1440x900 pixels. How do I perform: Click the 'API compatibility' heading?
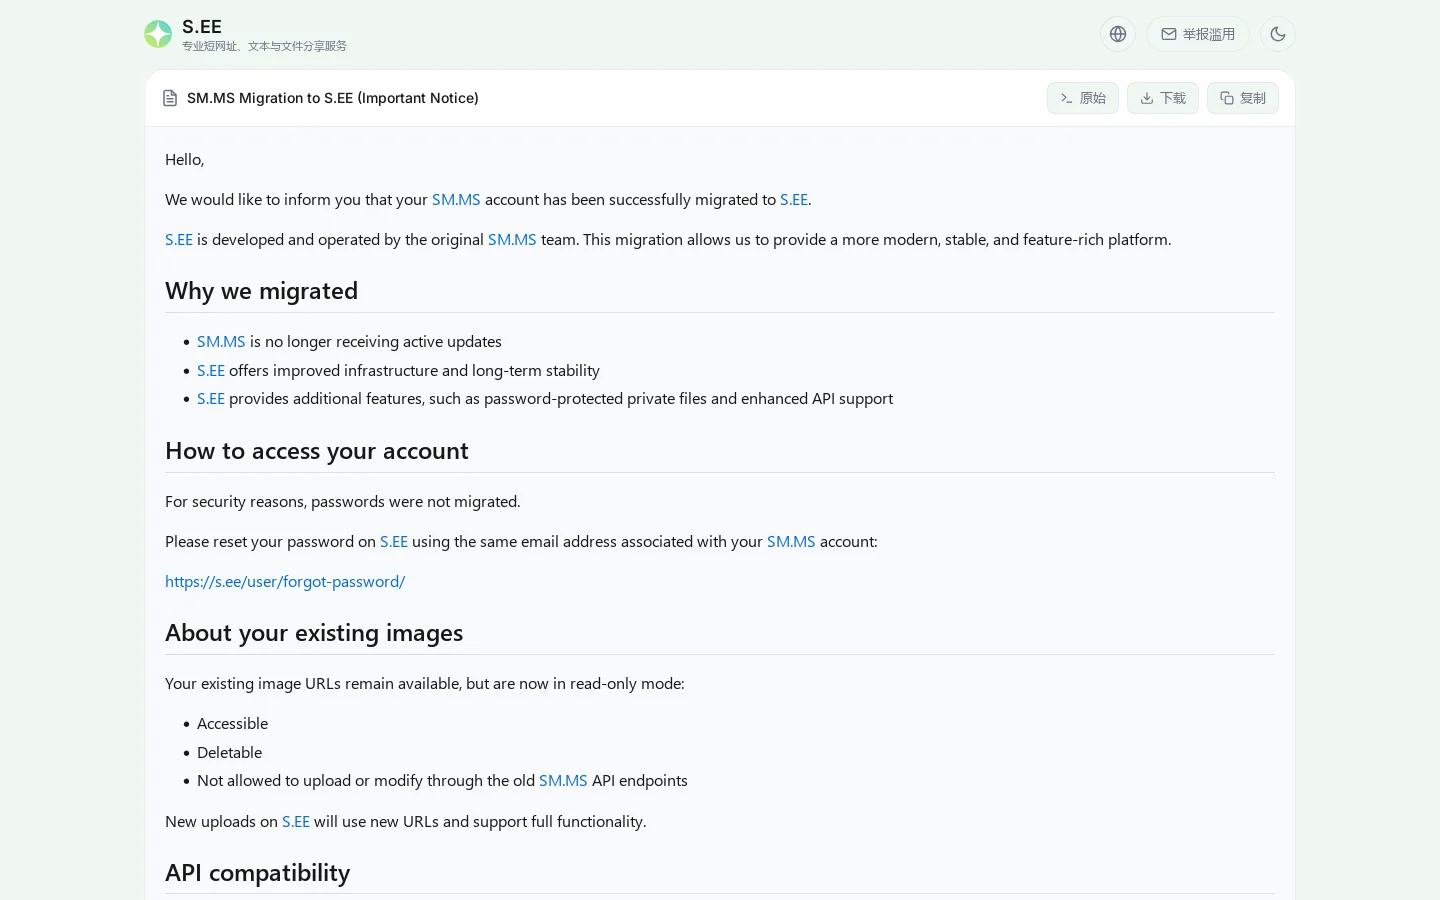point(258,873)
